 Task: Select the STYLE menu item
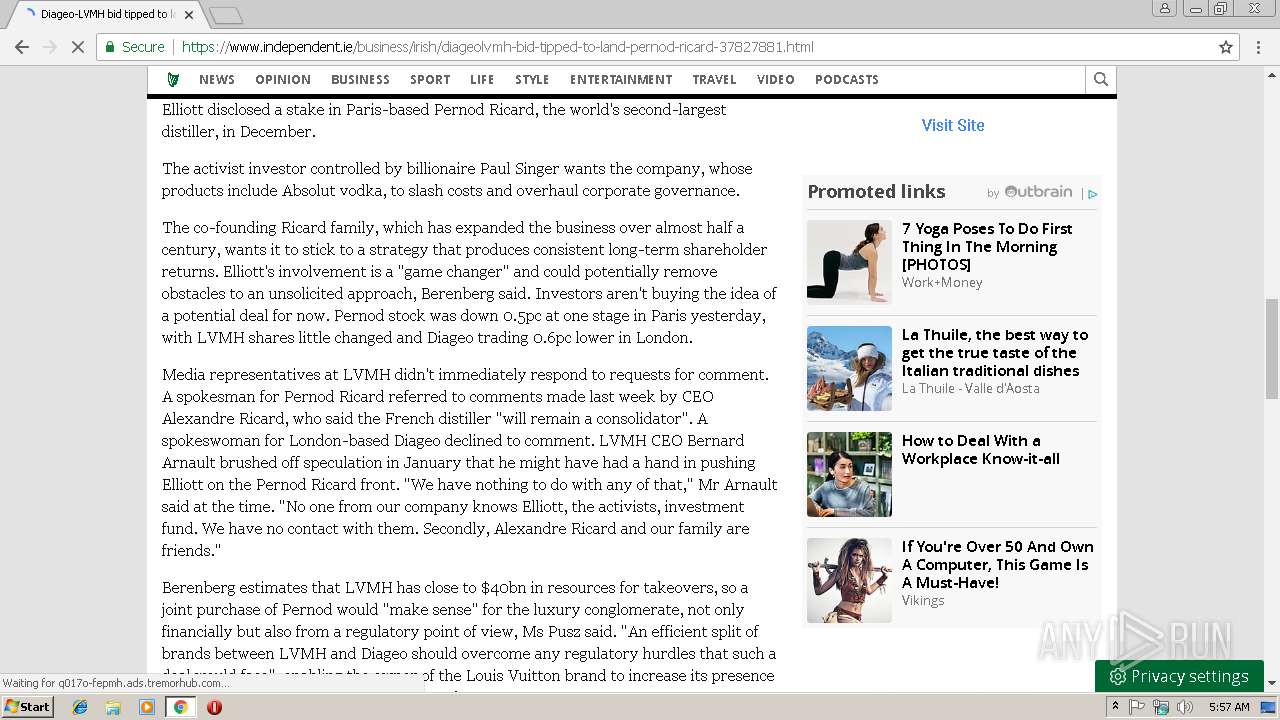click(x=532, y=80)
